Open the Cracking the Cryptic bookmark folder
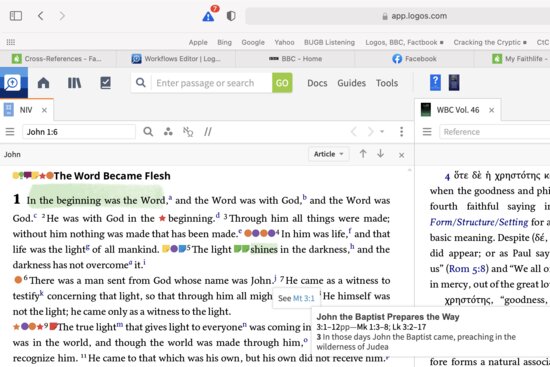Viewport: 550px width, 367px height. [490, 42]
